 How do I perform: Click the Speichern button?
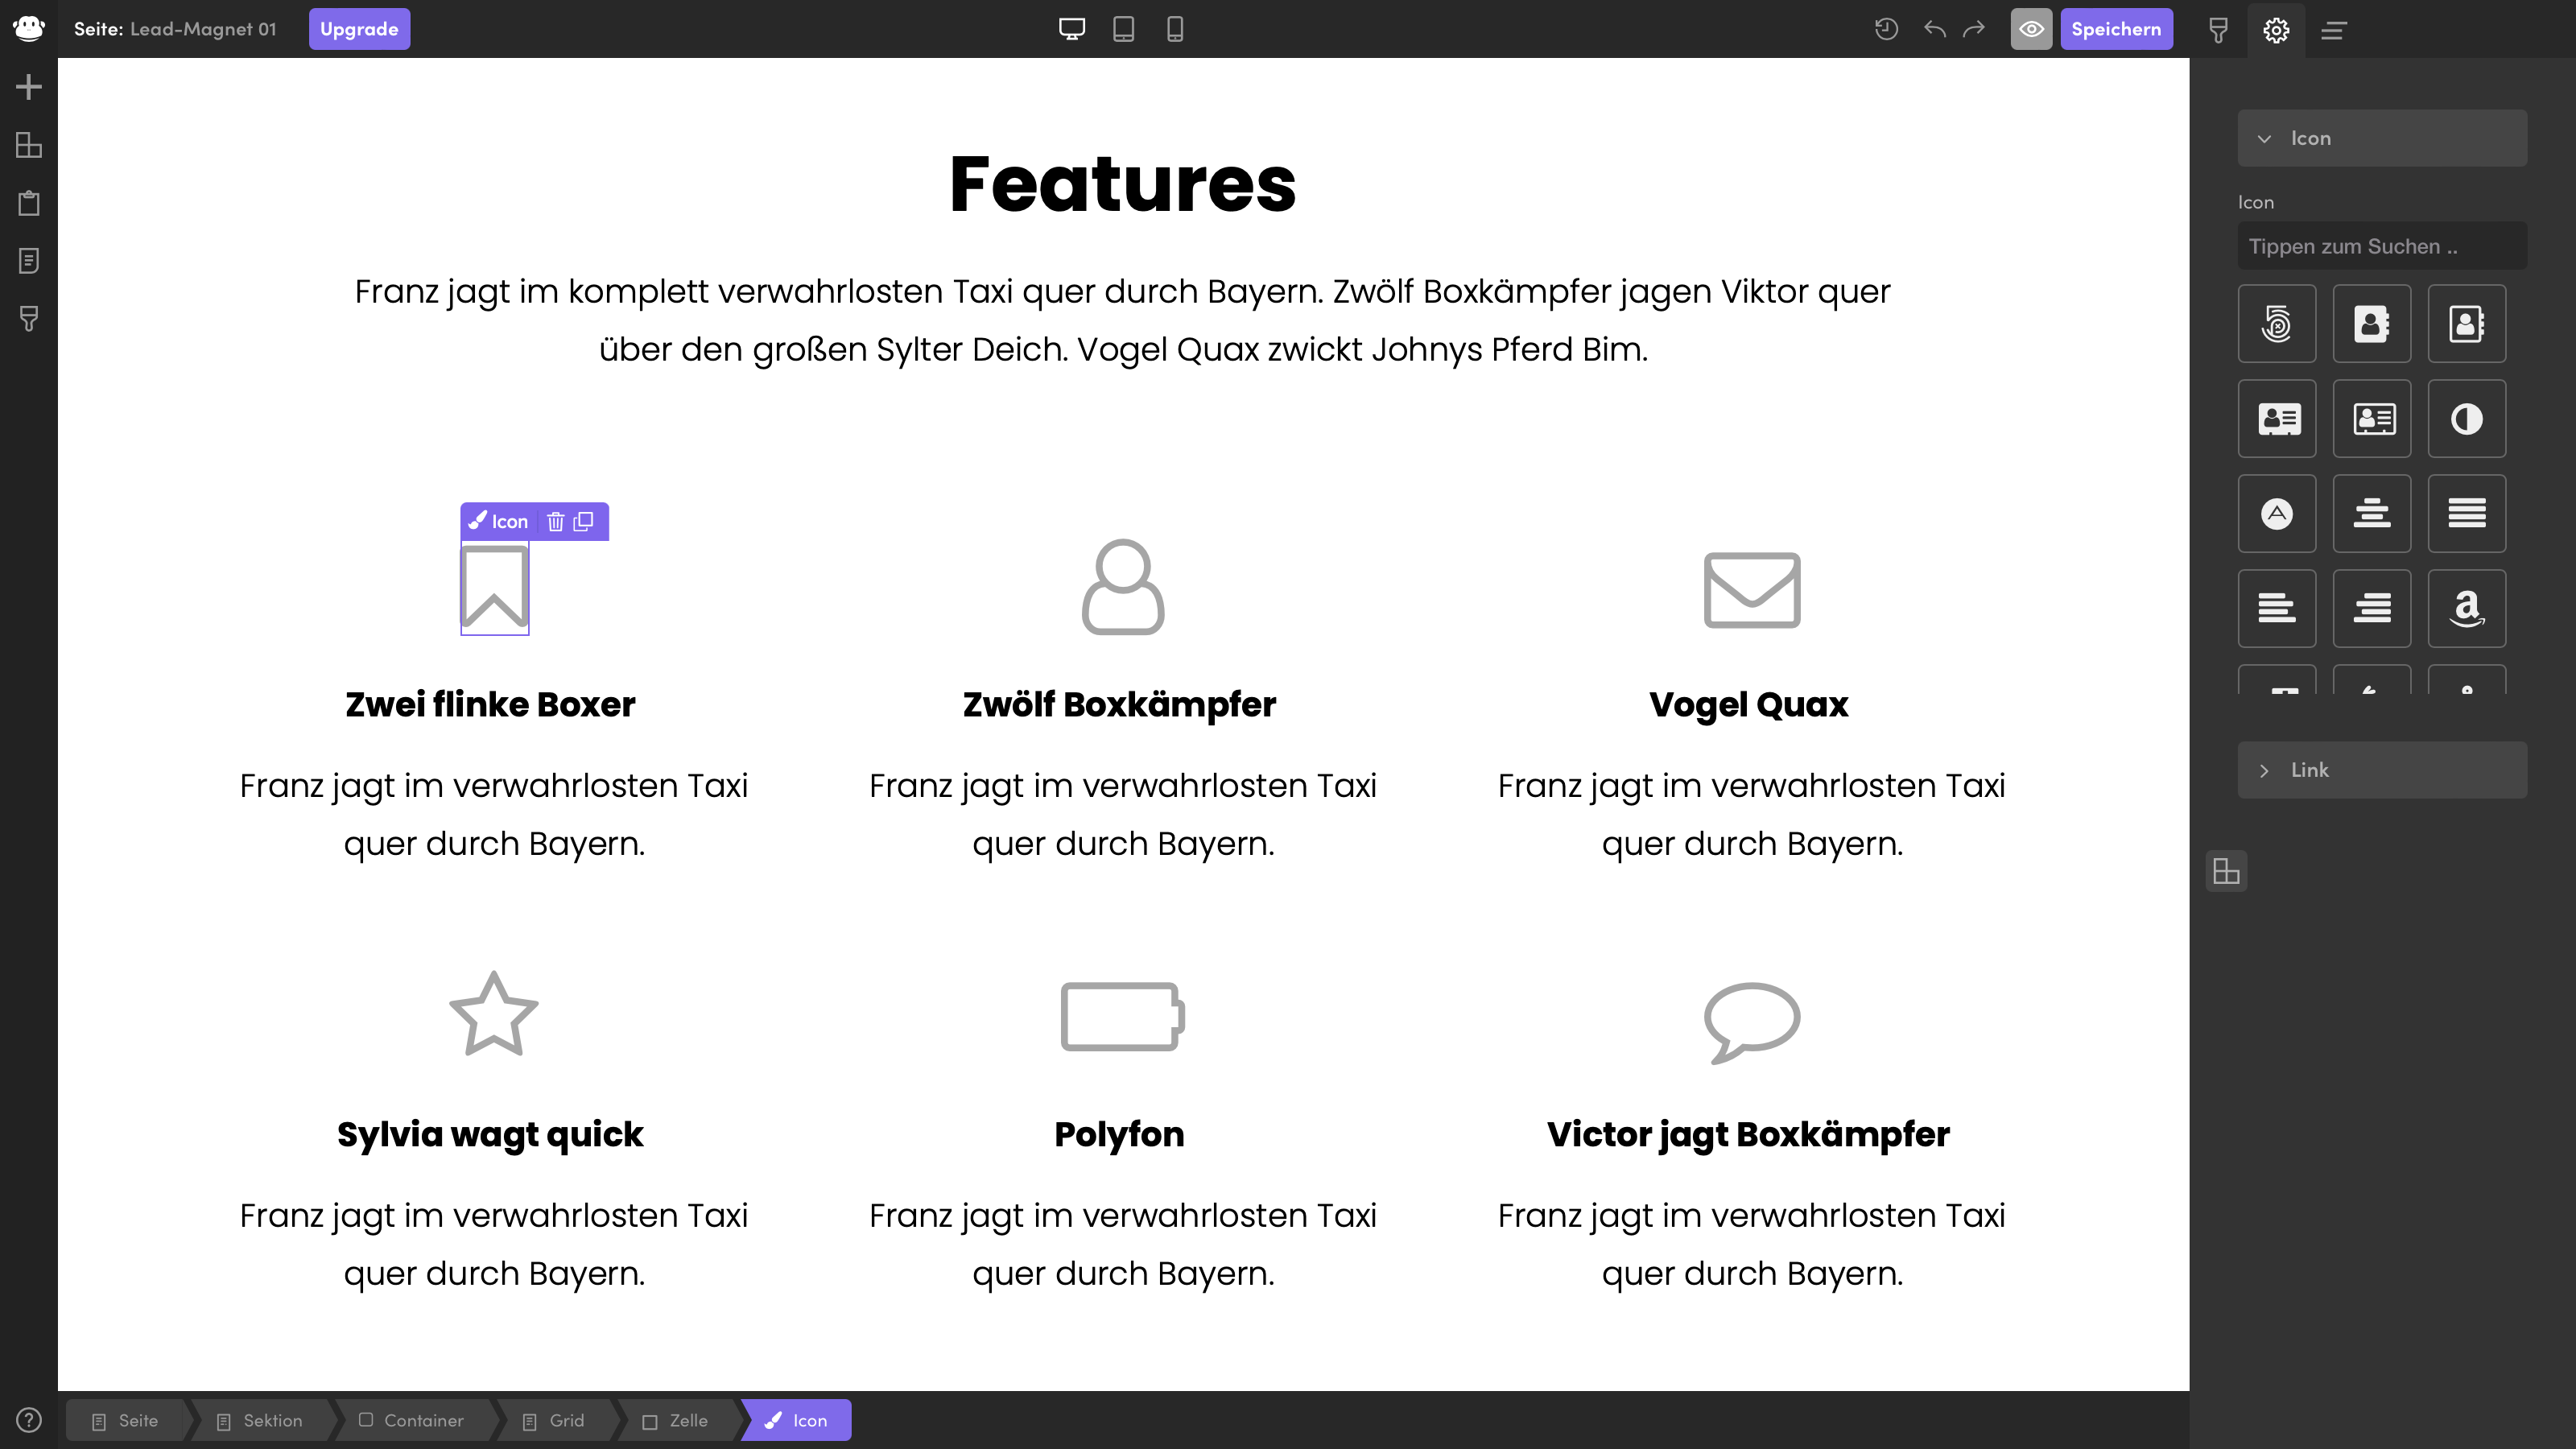2116,29
